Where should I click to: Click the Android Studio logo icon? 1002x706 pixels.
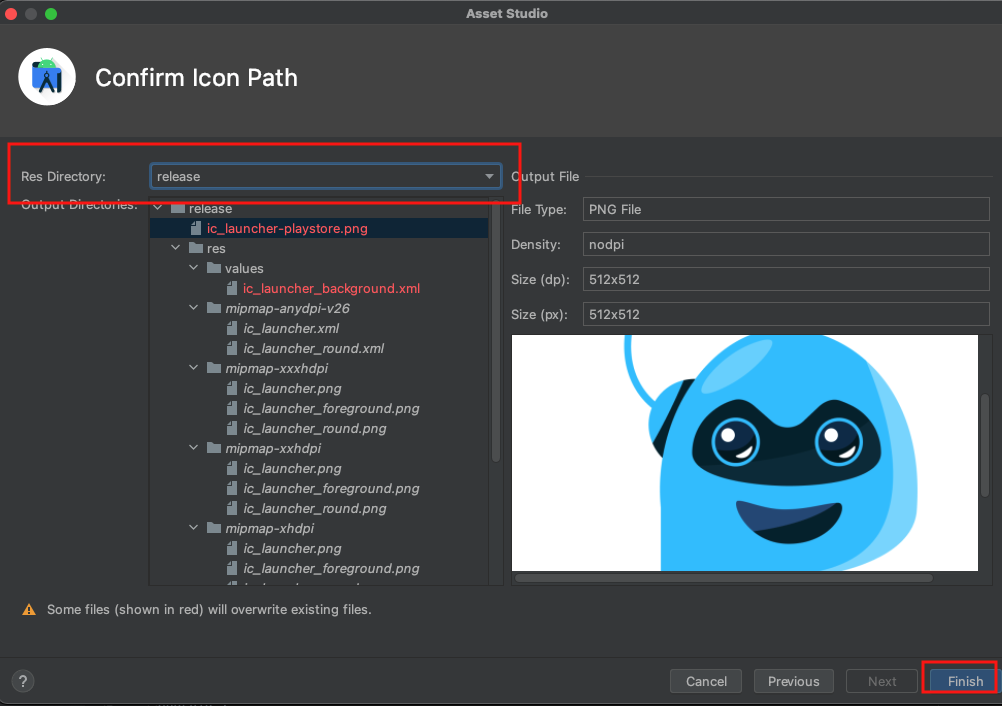pos(47,77)
